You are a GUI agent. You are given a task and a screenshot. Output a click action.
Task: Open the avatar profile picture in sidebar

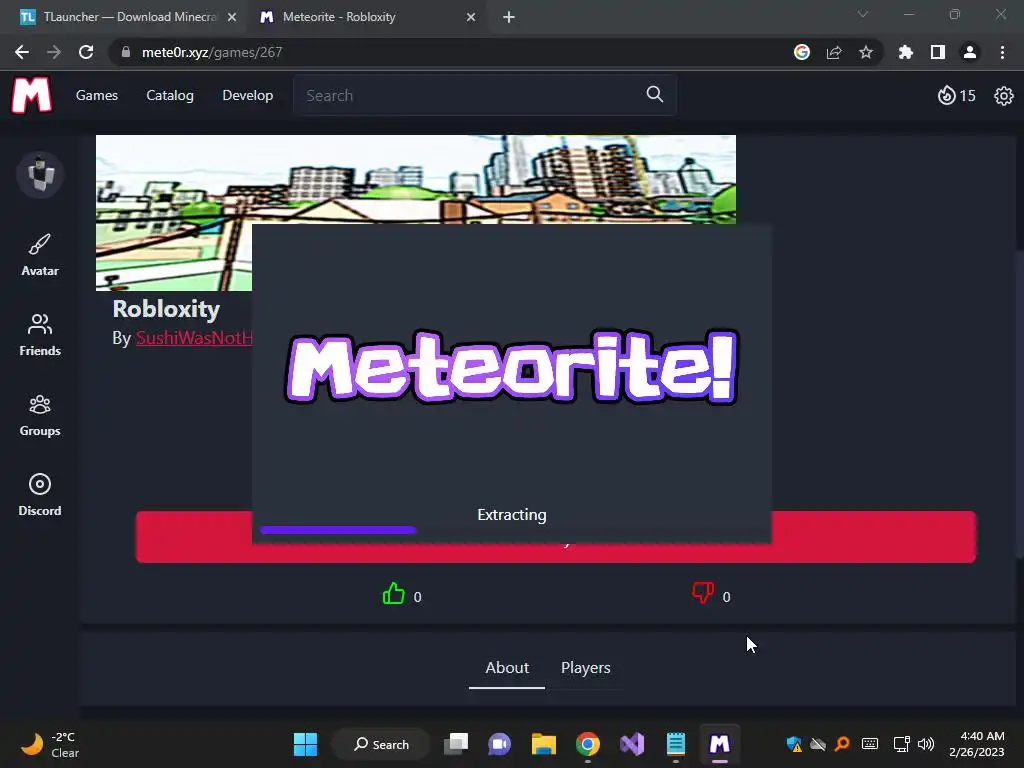click(x=40, y=174)
